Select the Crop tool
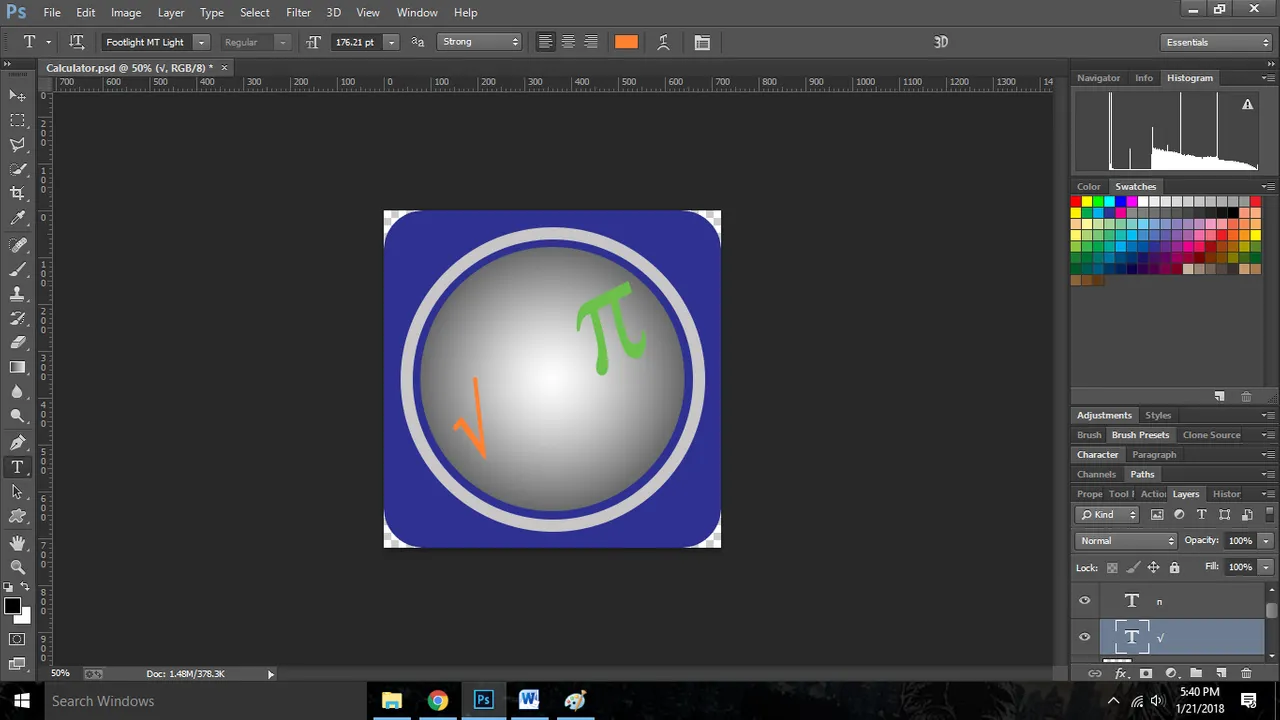1280x720 pixels. click(17, 193)
